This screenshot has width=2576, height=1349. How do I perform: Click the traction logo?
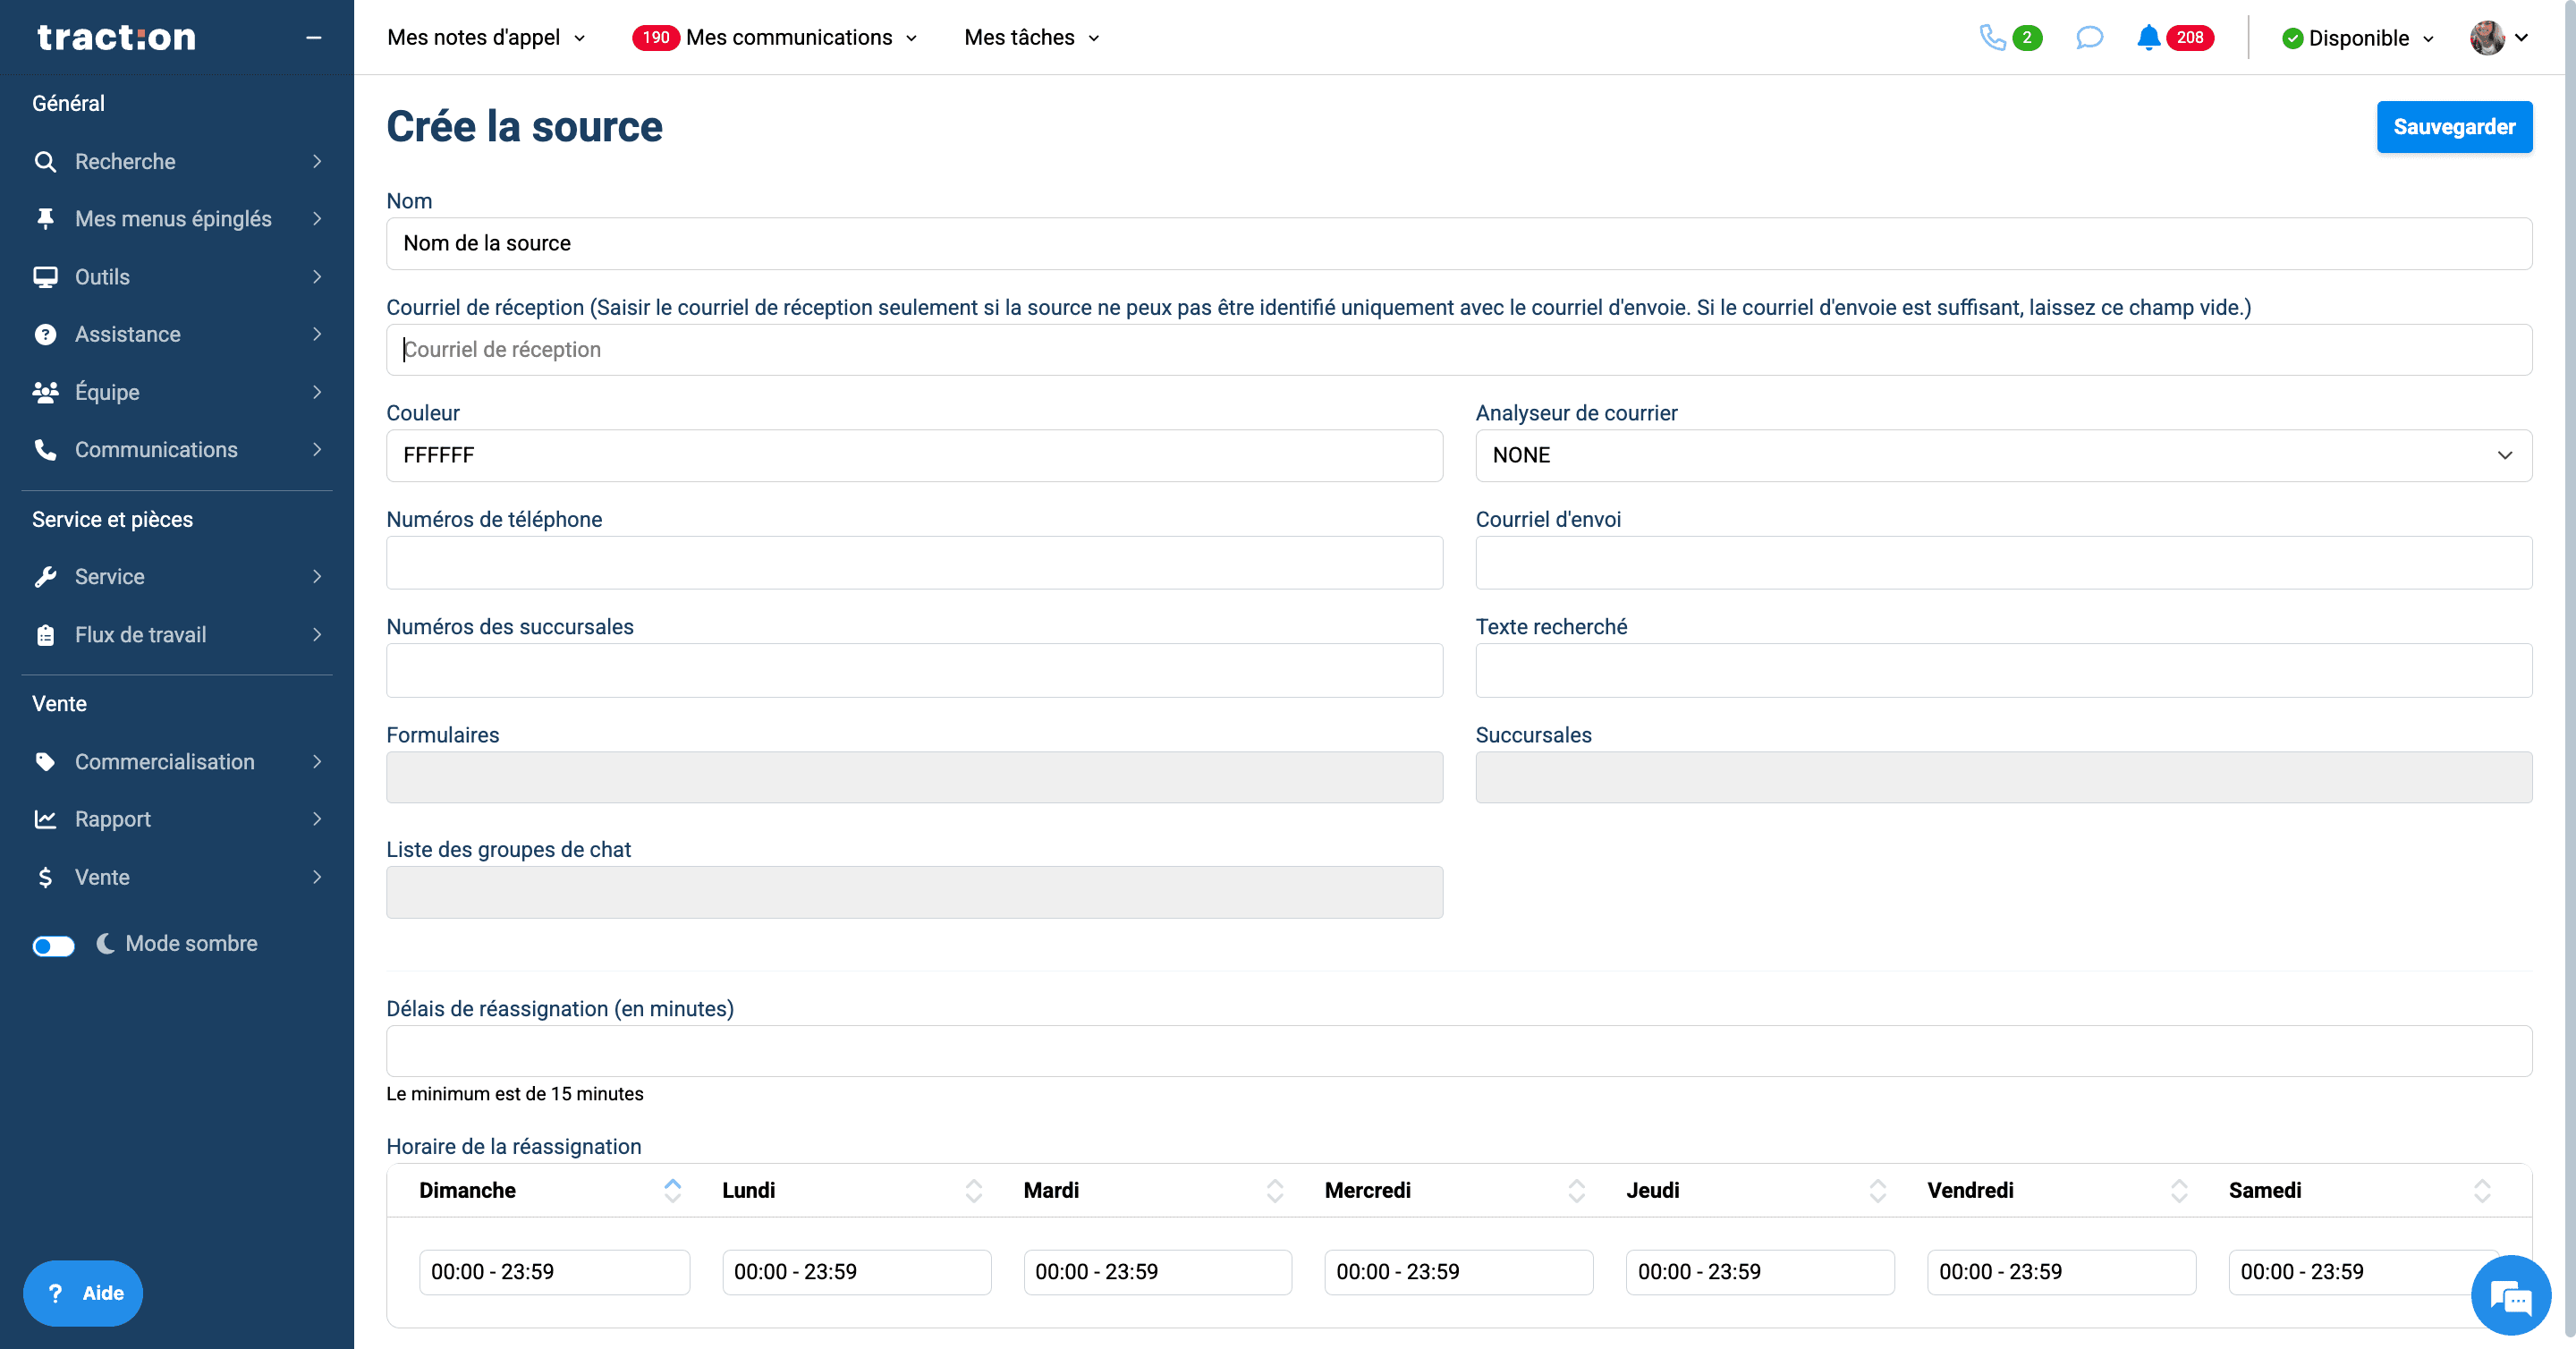pos(116,38)
